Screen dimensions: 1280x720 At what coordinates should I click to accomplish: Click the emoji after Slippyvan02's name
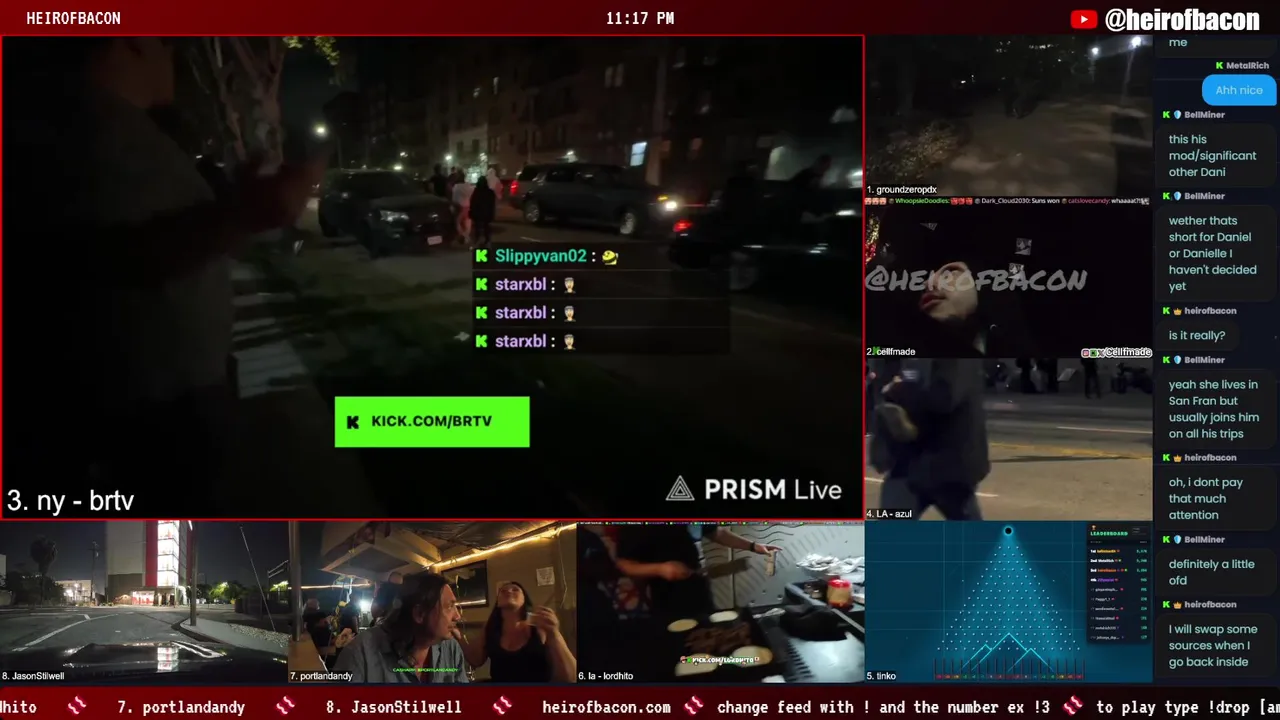pyautogui.click(x=610, y=257)
